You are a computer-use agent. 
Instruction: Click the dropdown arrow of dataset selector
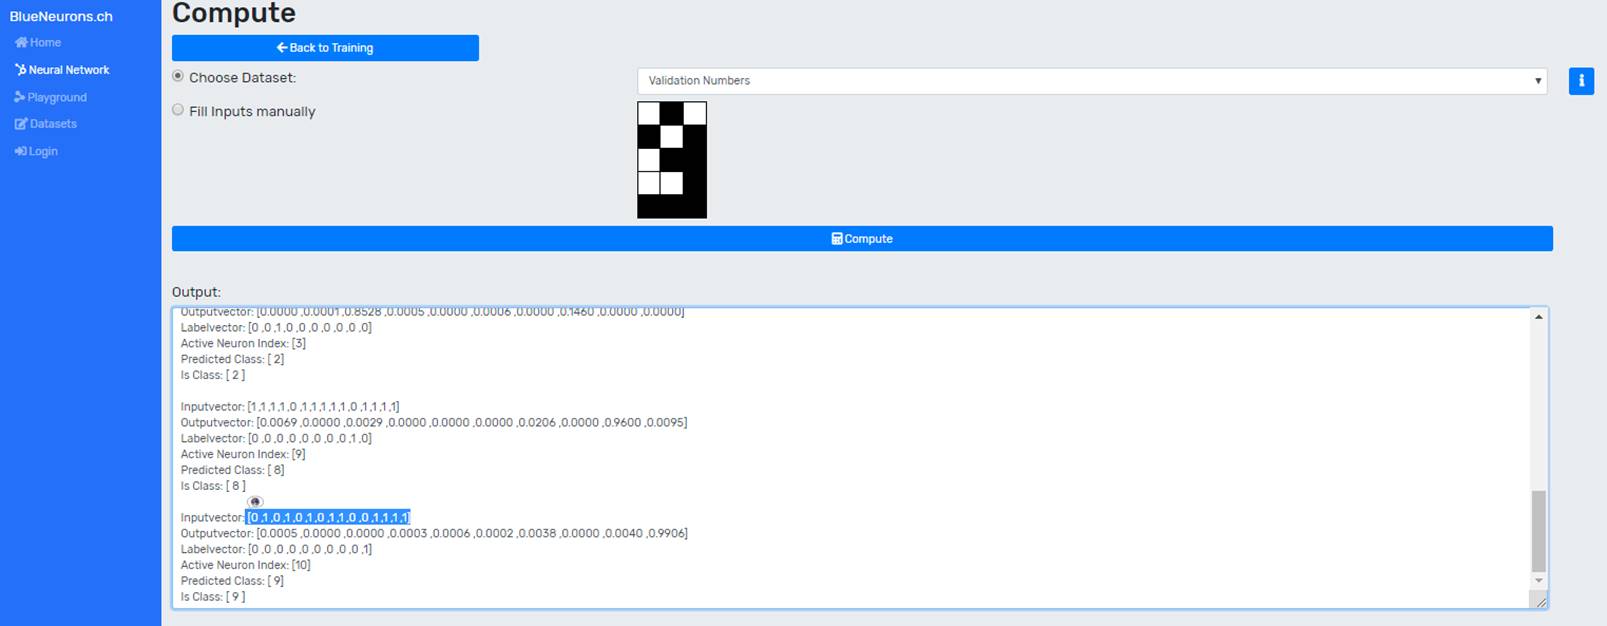[1537, 81]
